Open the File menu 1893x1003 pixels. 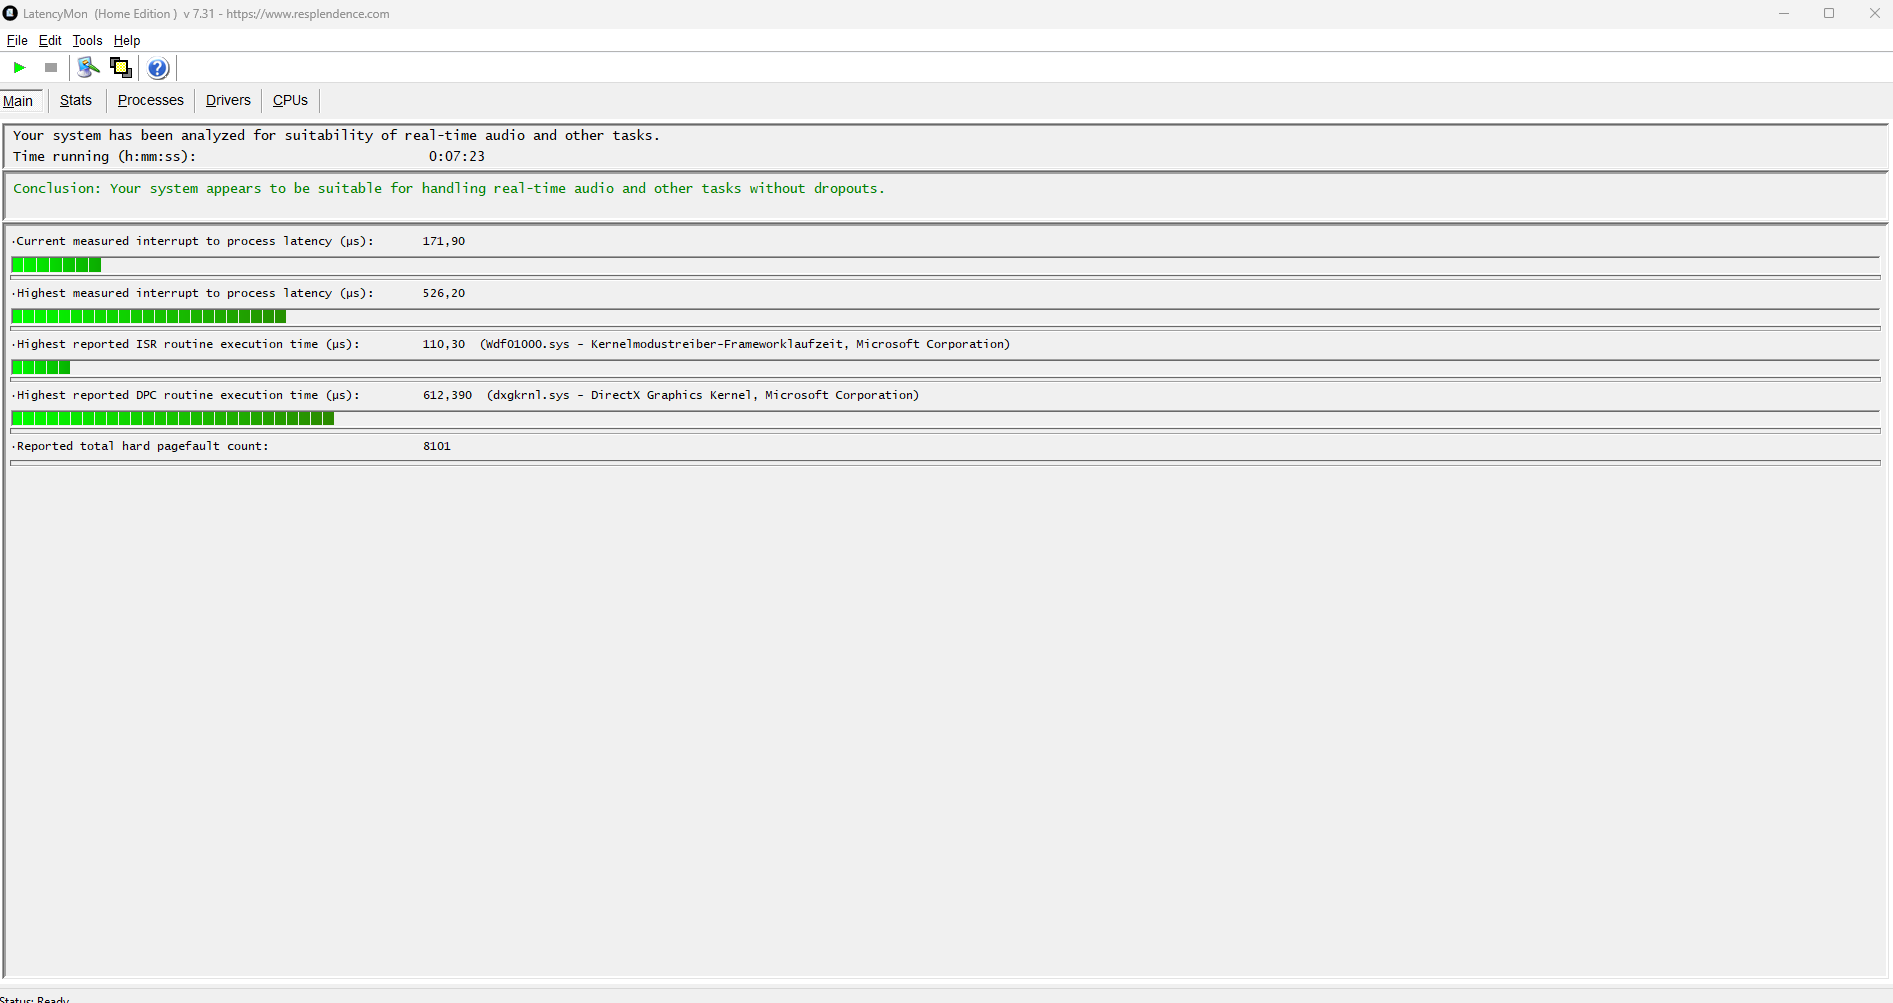click(x=17, y=41)
